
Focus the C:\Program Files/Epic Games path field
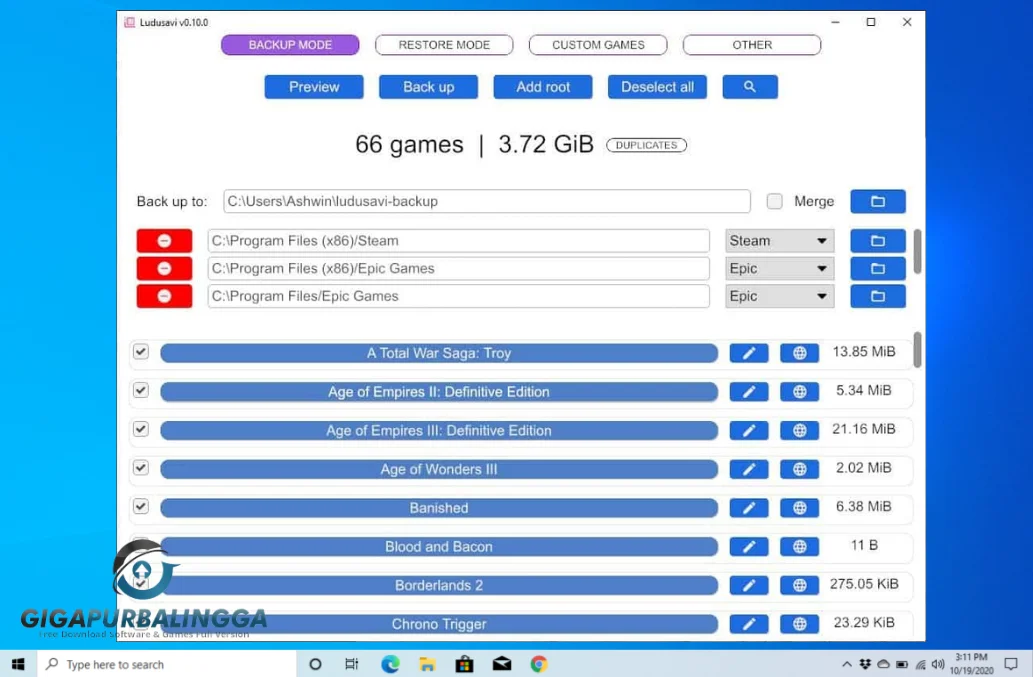(459, 296)
